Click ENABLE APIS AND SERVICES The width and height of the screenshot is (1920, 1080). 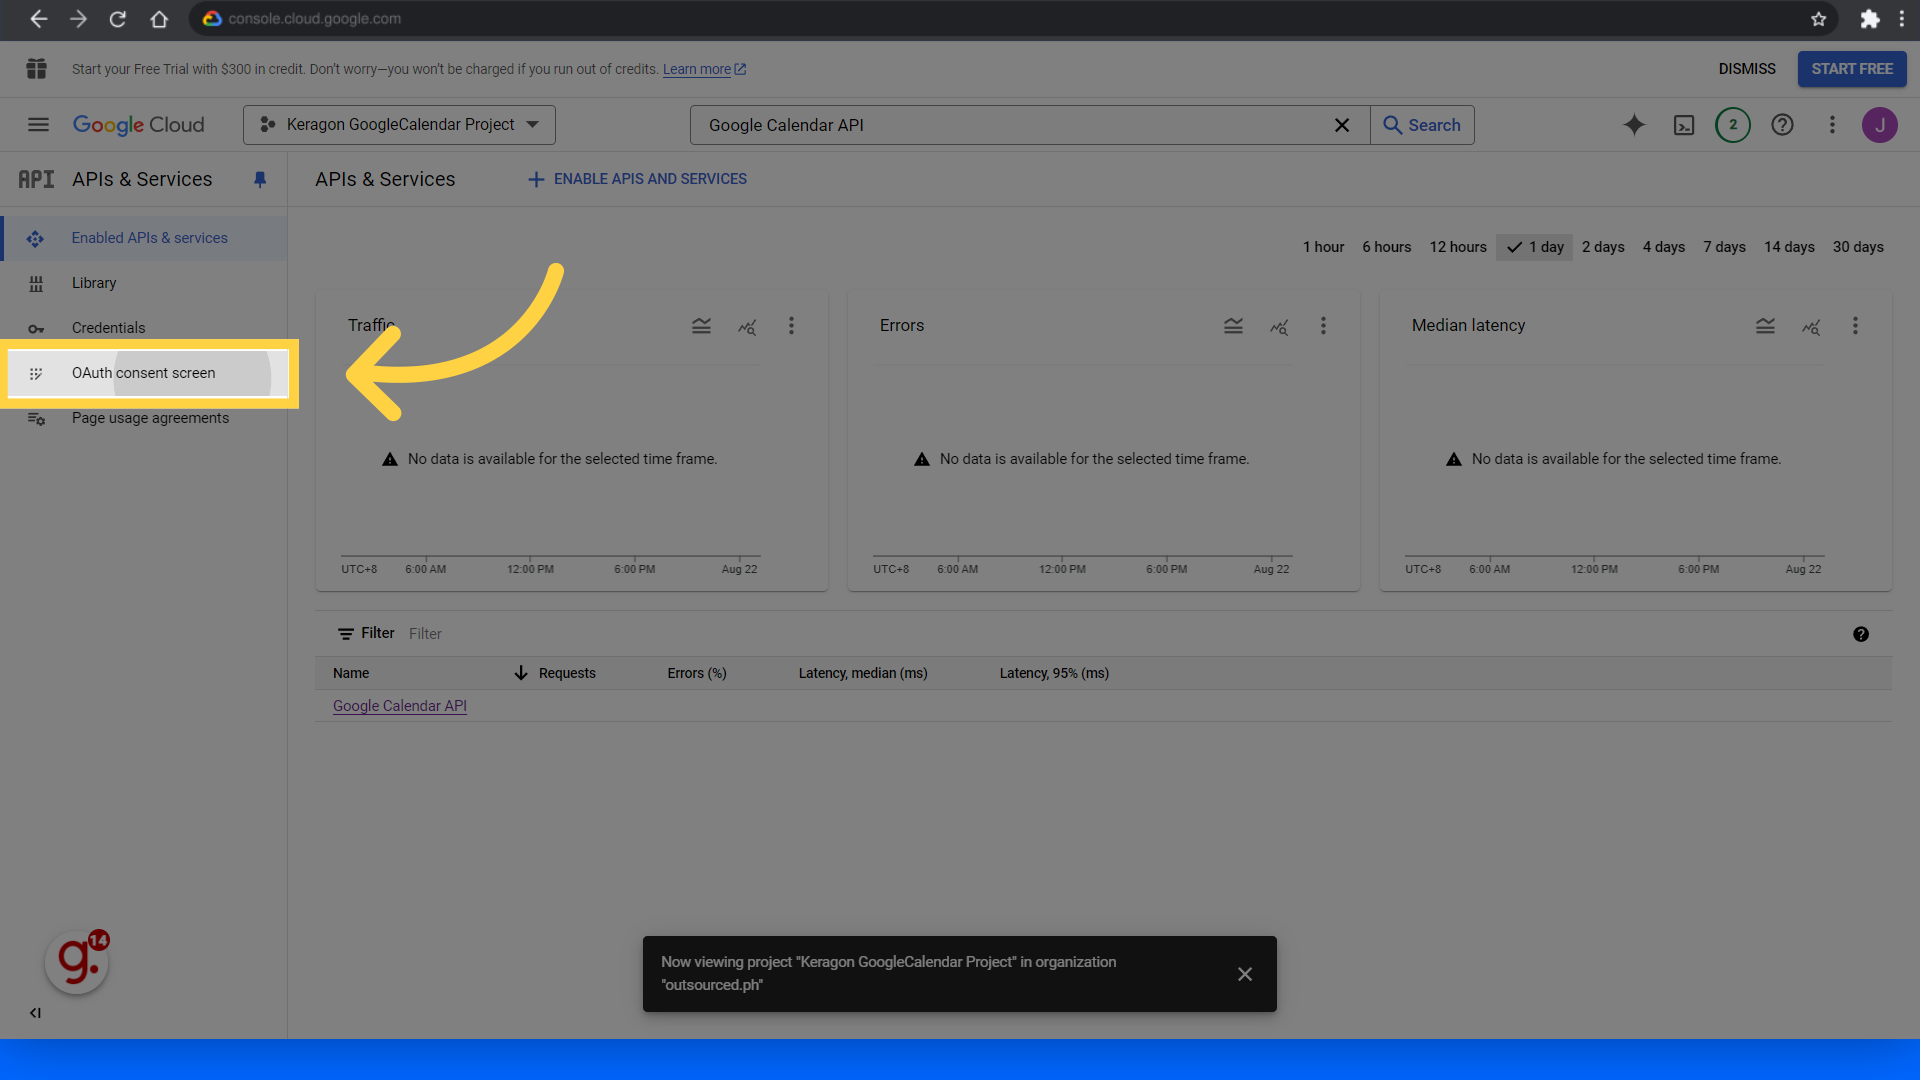tap(637, 179)
